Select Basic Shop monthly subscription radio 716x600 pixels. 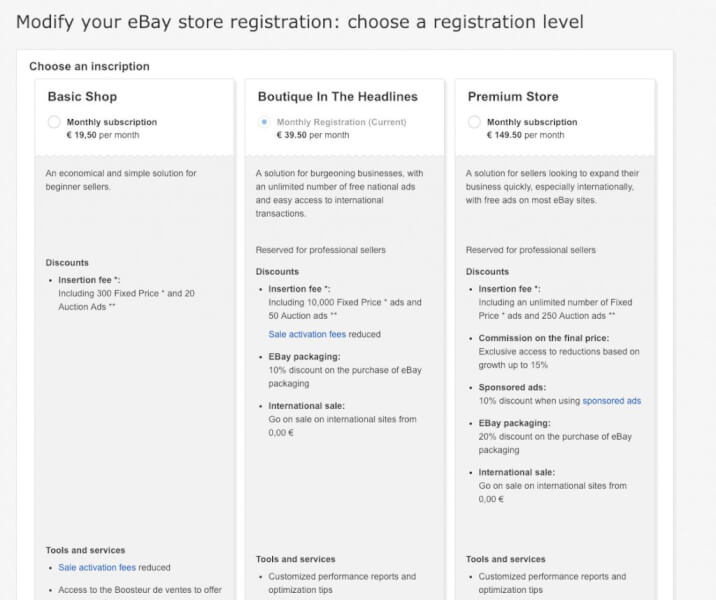point(54,122)
